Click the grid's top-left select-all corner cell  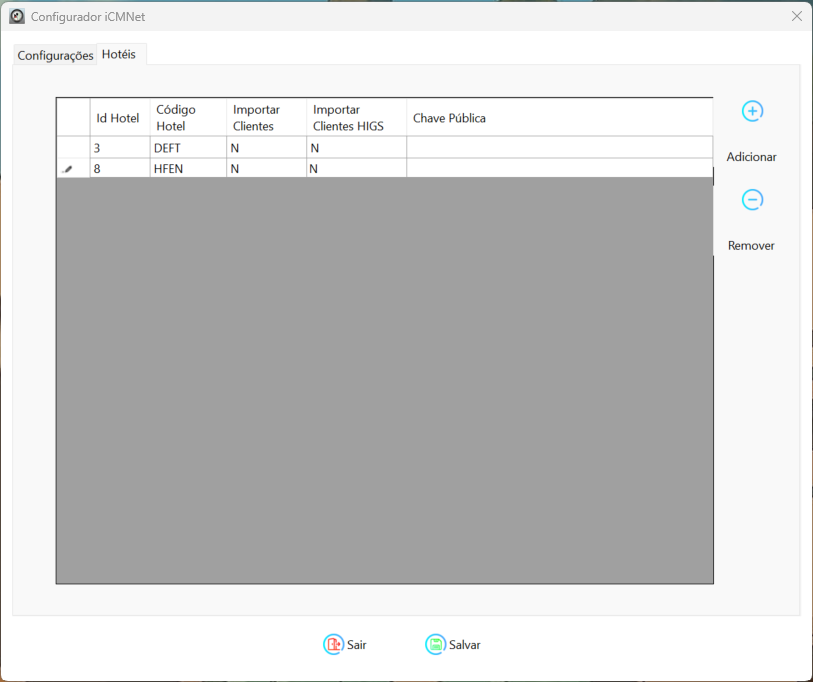pyautogui.click(x=73, y=118)
